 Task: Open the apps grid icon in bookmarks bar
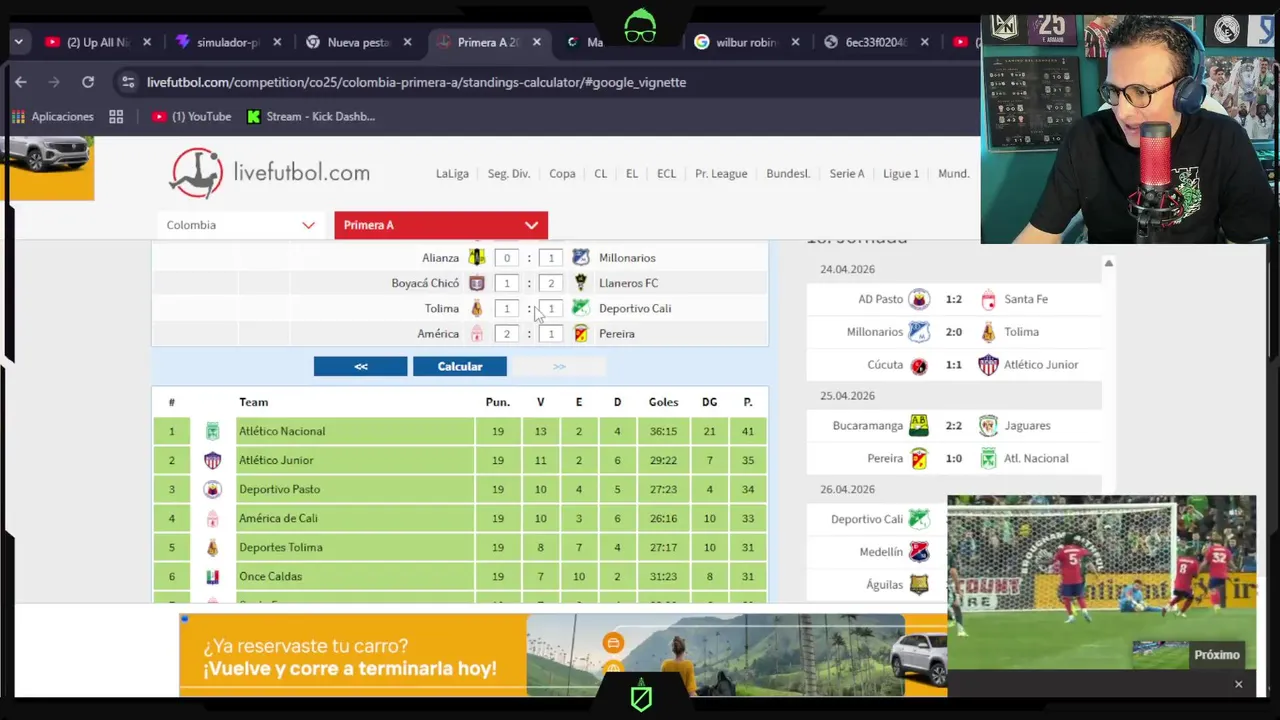pyautogui.click(x=116, y=117)
